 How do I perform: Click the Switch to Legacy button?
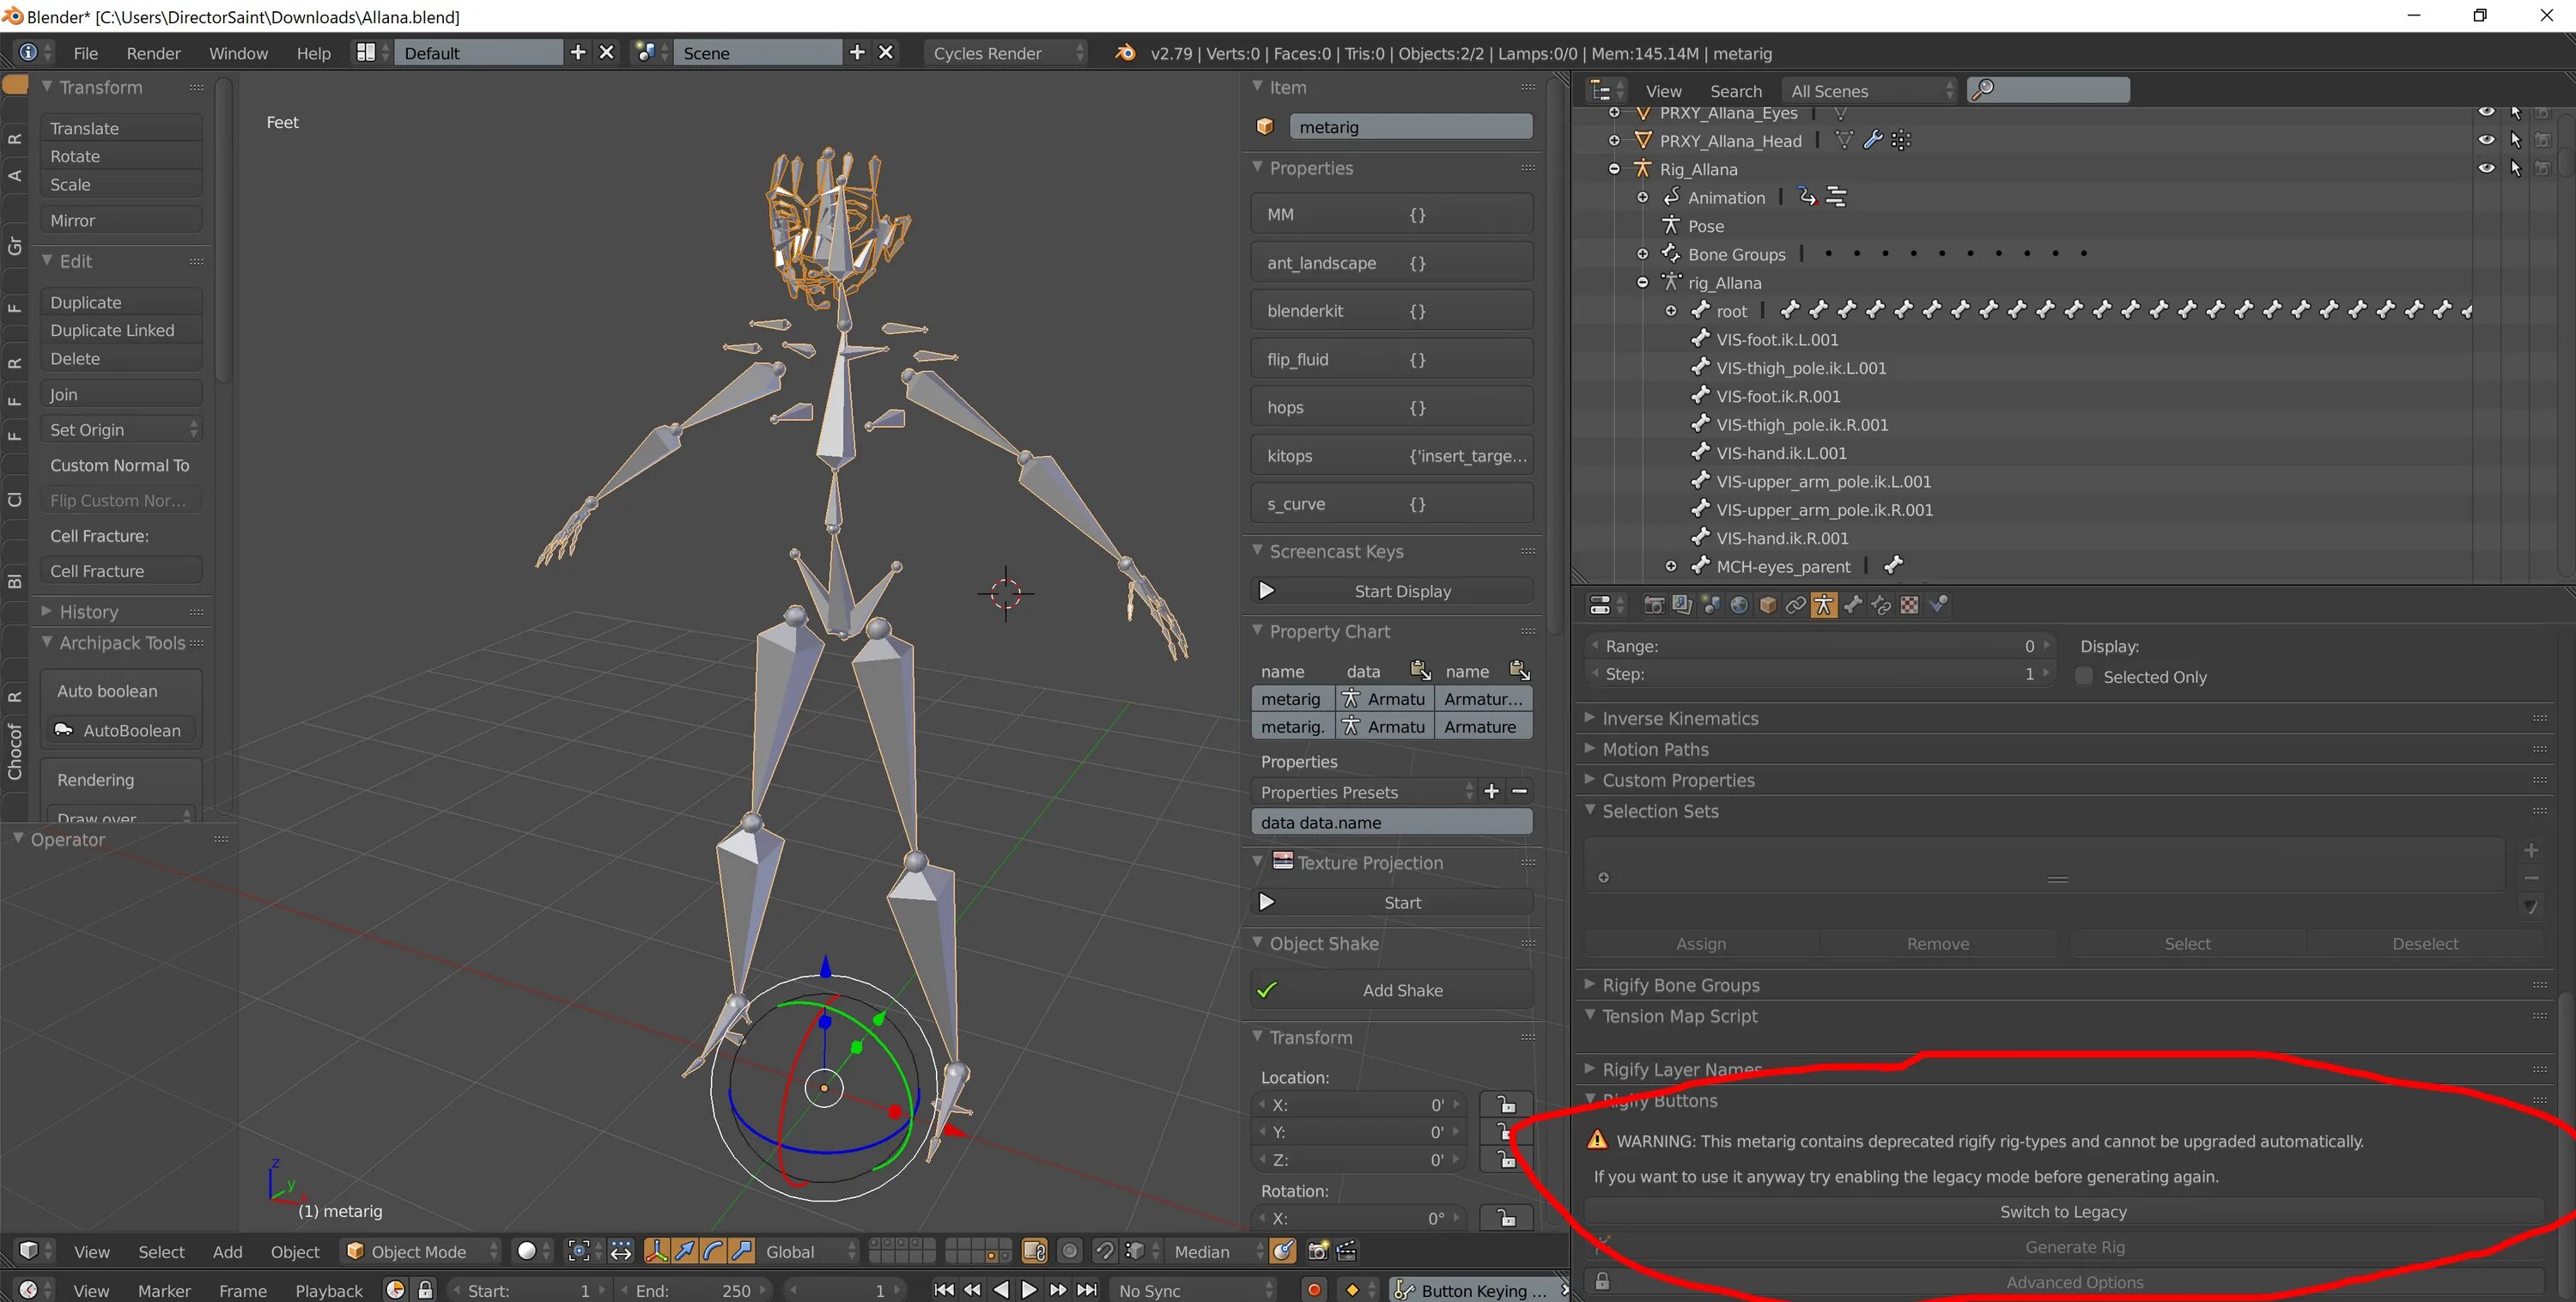(2063, 1211)
